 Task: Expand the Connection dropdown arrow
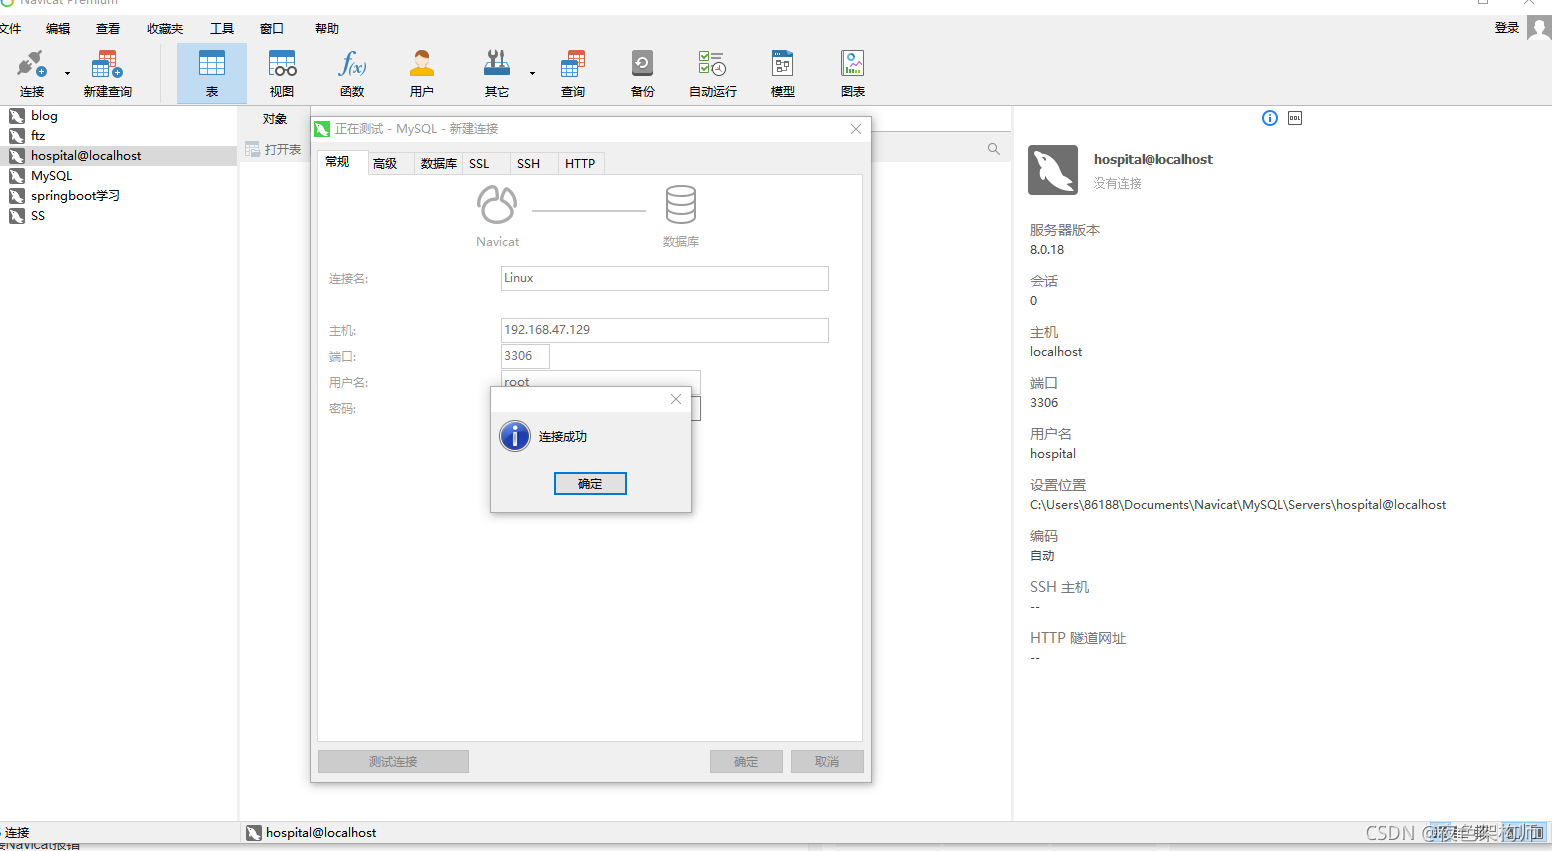point(67,74)
